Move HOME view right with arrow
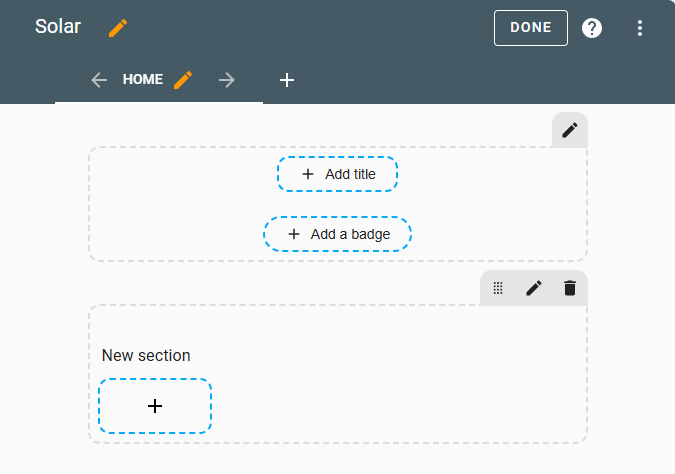This screenshot has width=675, height=474. click(x=226, y=80)
